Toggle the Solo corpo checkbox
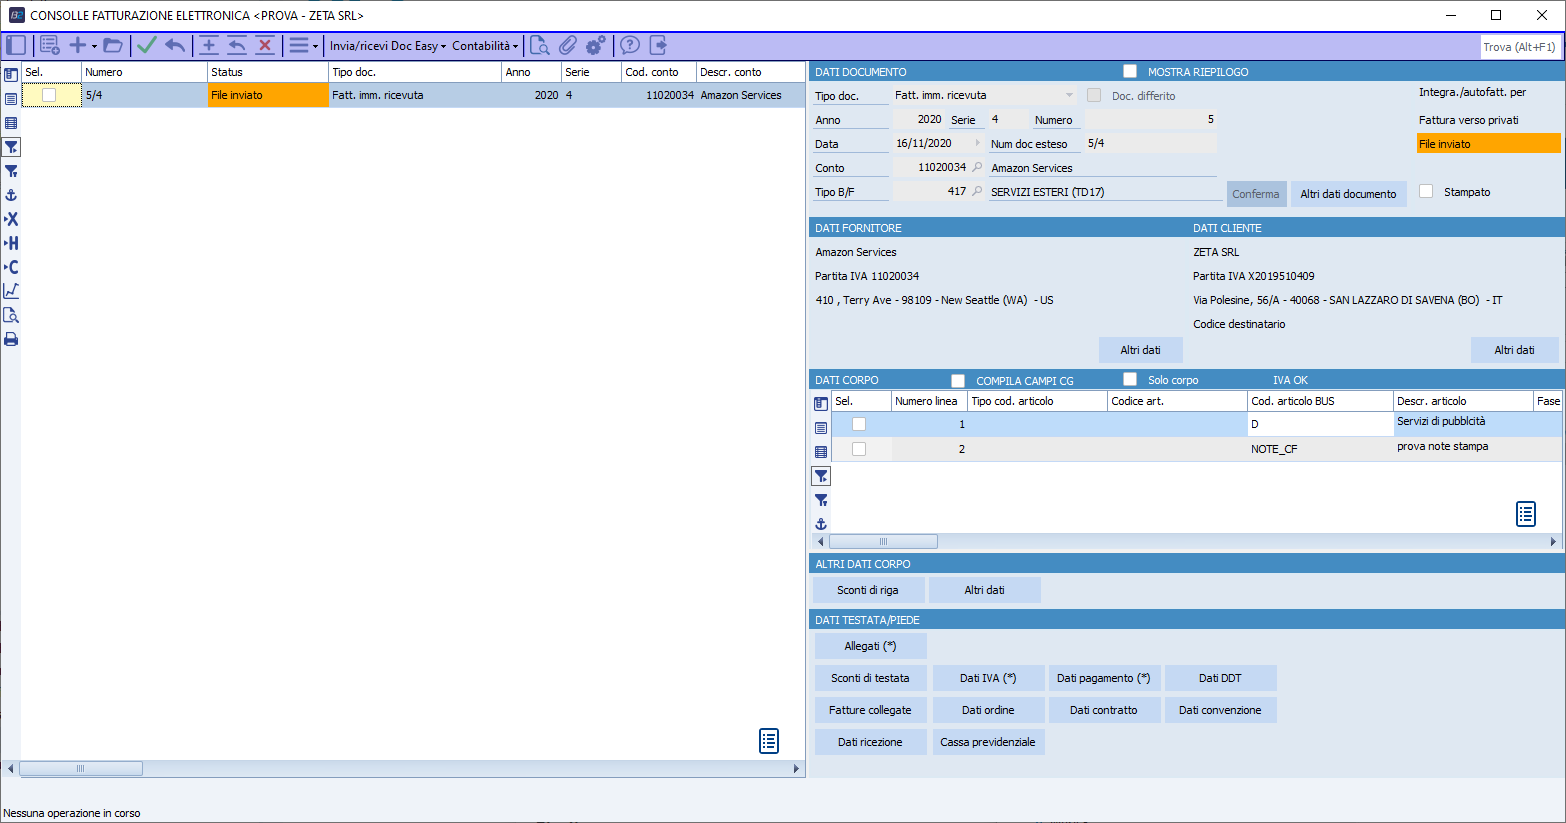This screenshot has width=1566, height=823. tap(1130, 379)
